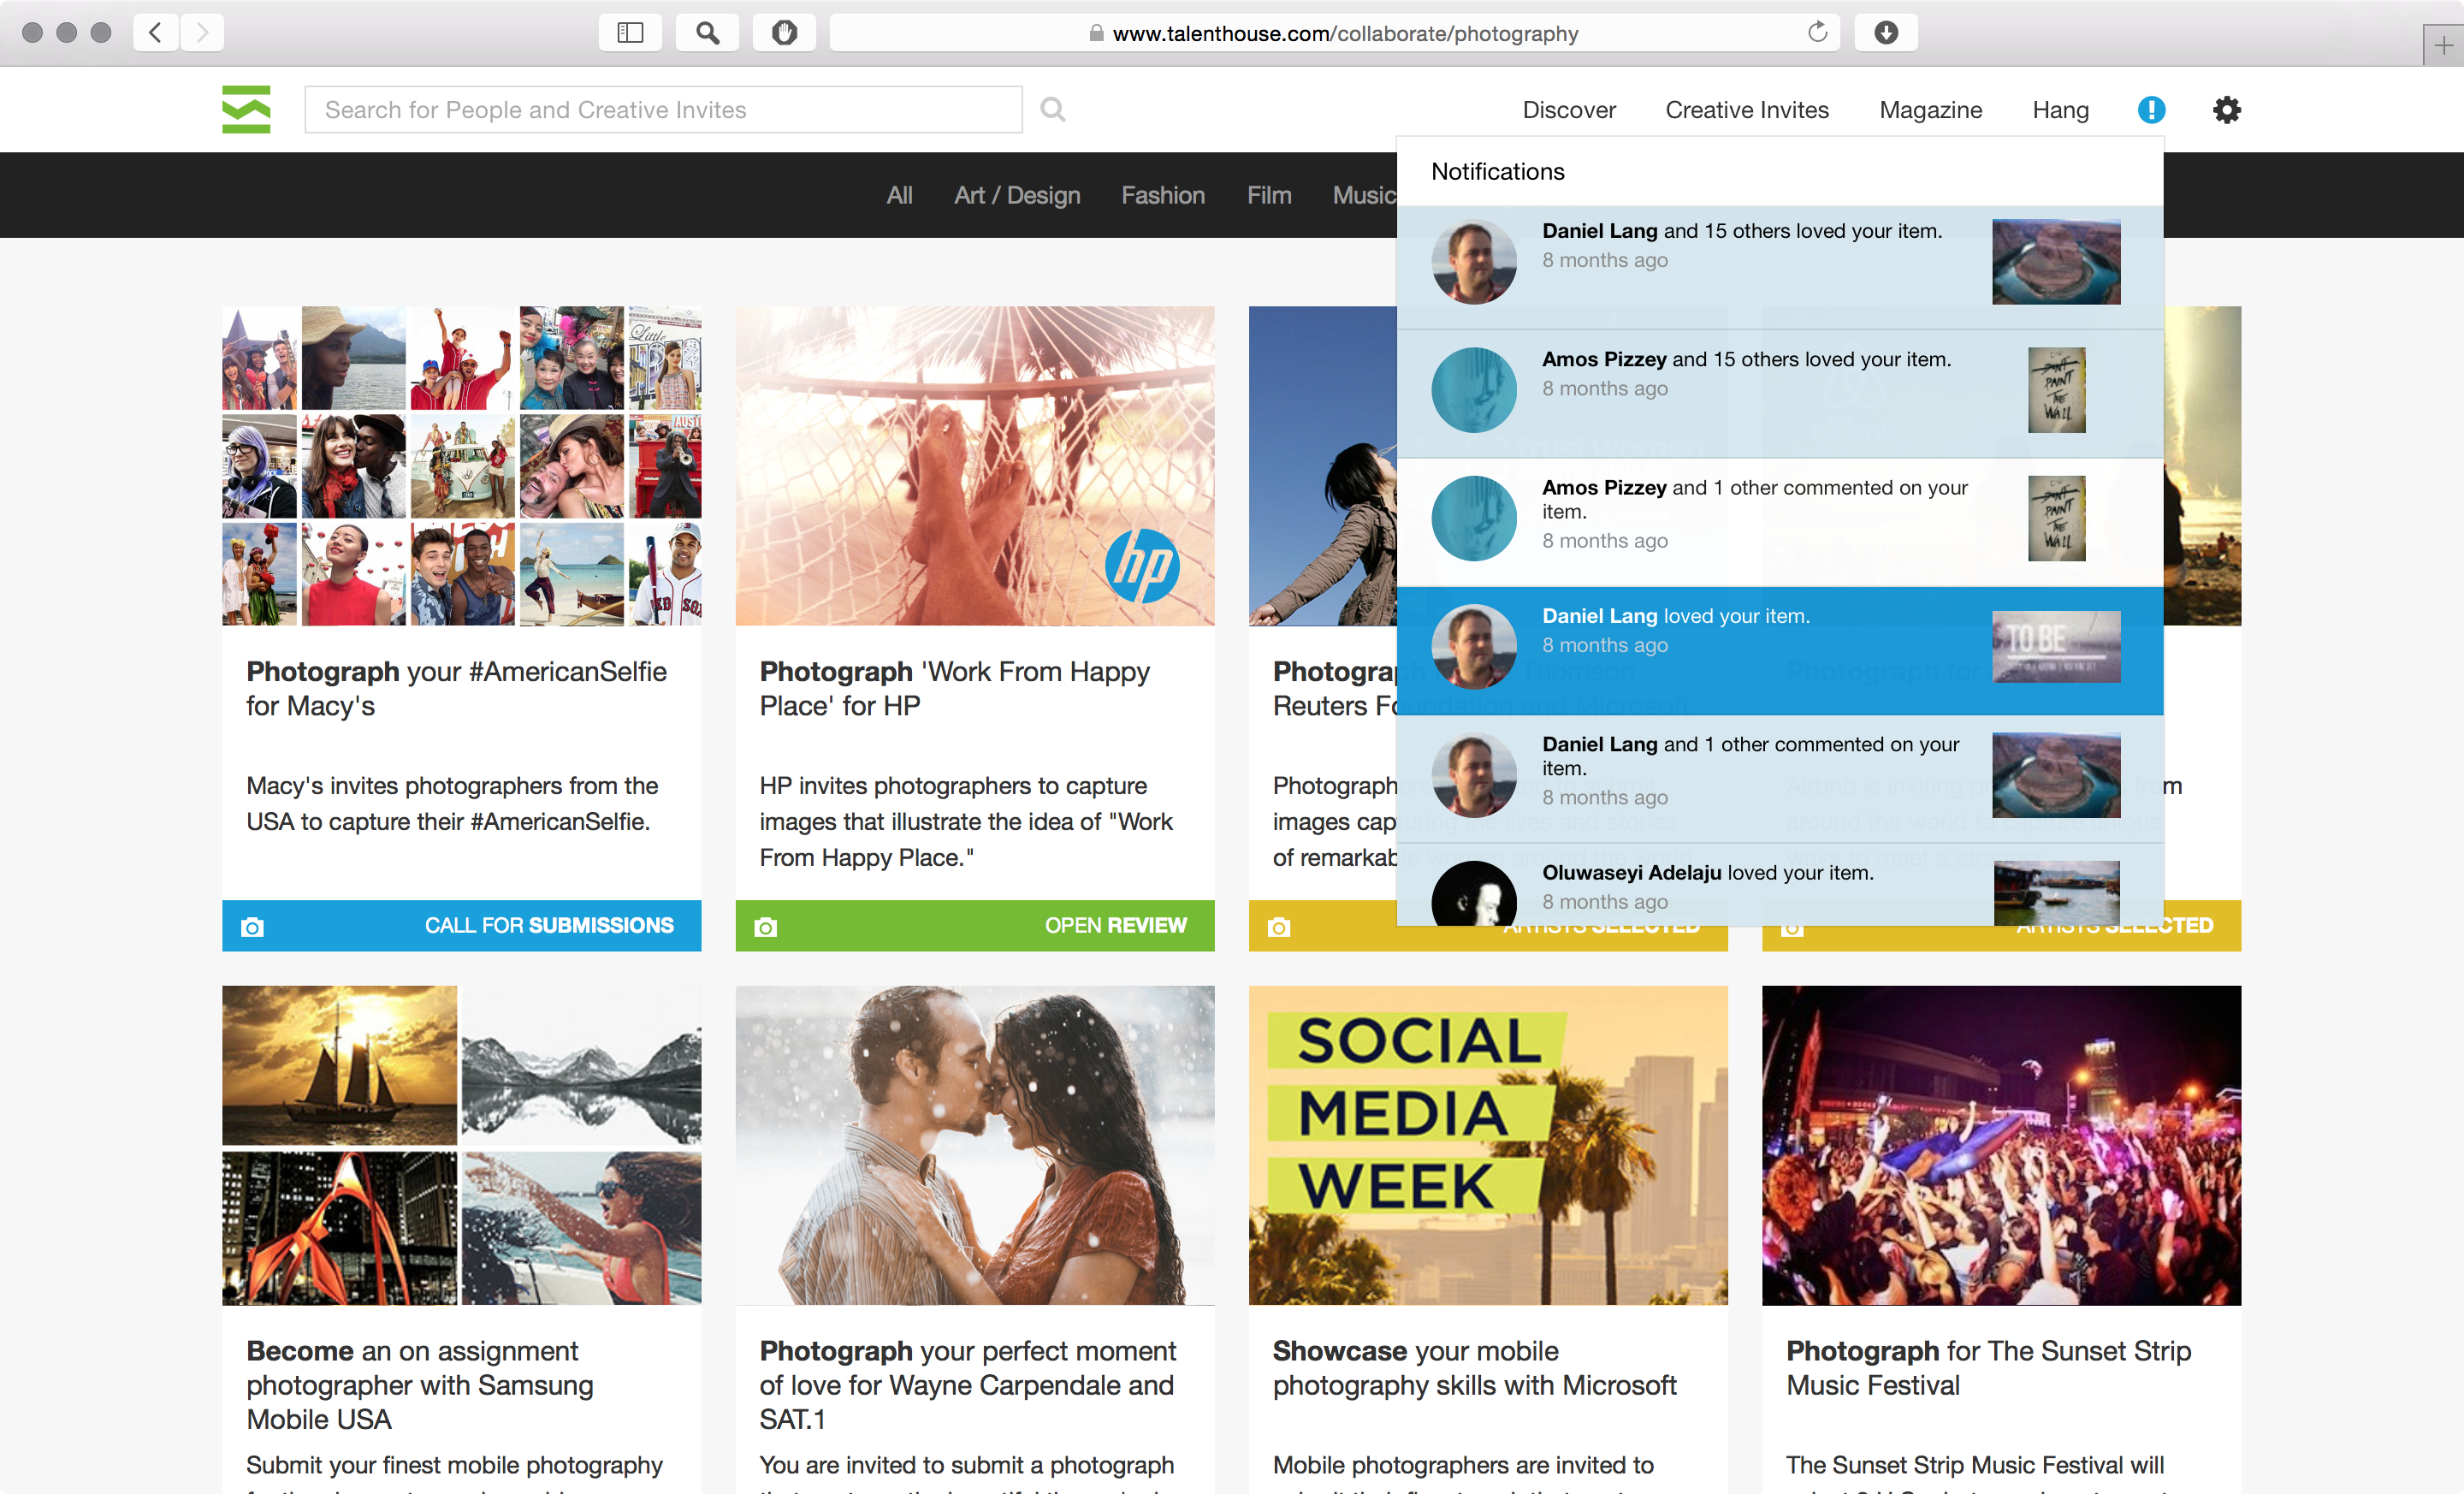Open the Magazine navigation link
Image resolution: width=2464 pixels, height=1494 pixels.
point(1930,109)
